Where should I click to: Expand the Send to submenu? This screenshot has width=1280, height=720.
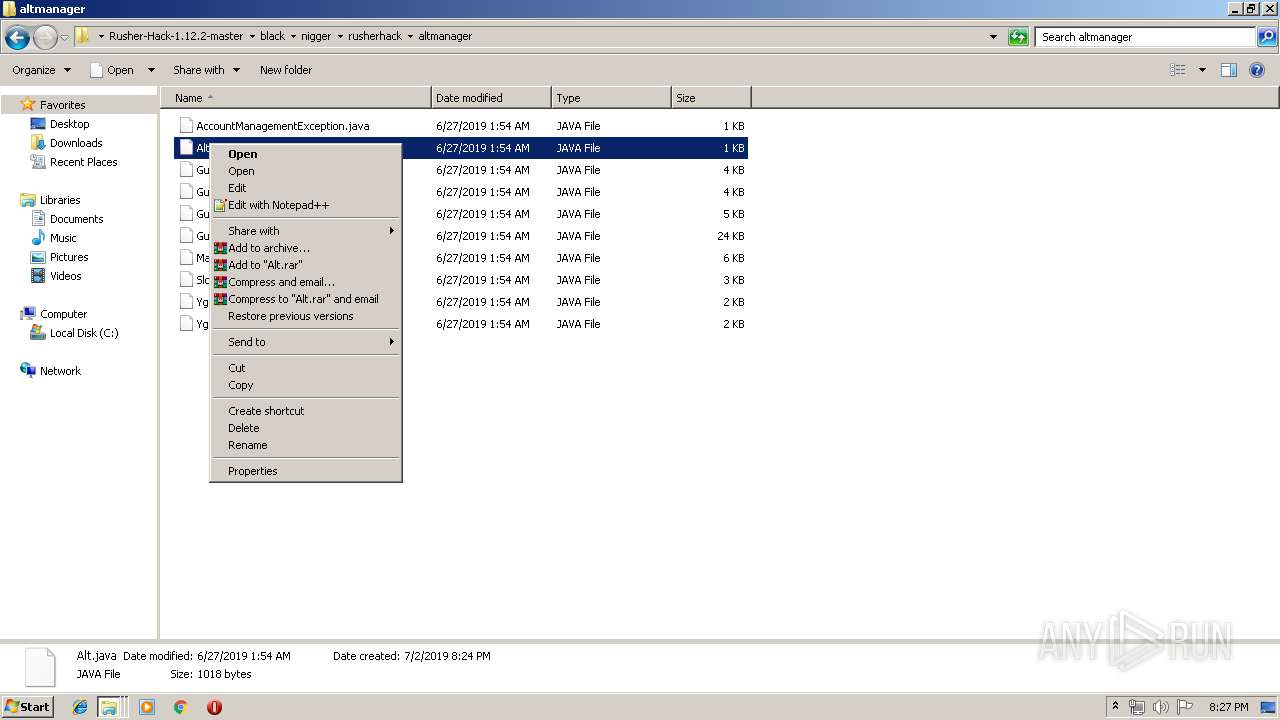pos(305,342)
